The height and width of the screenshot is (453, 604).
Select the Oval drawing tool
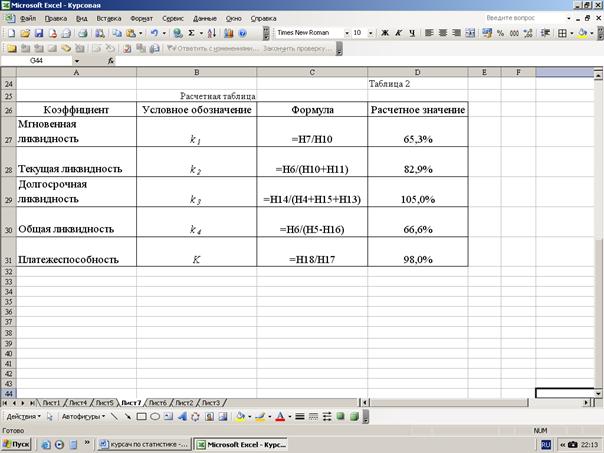155,415
